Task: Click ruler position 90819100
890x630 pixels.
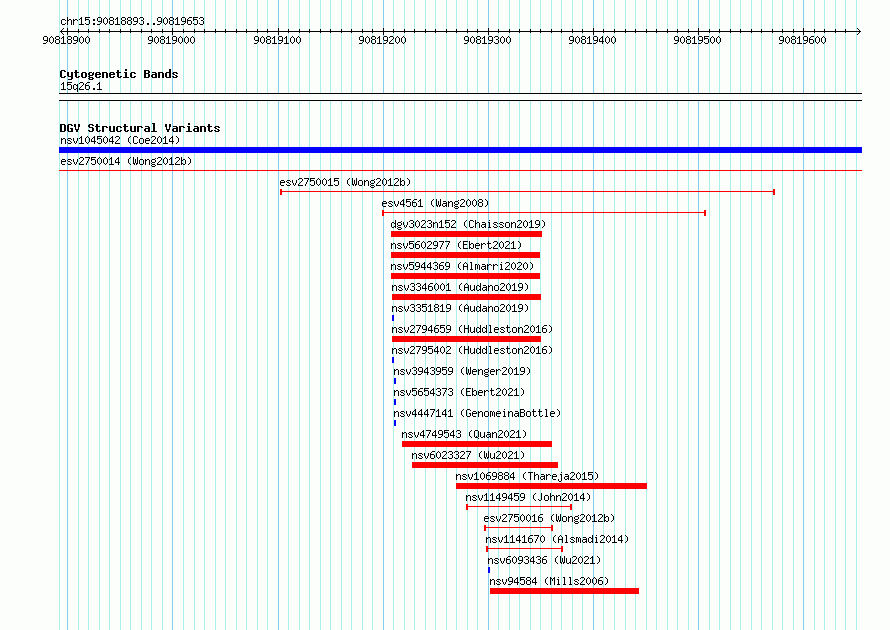Action: pos(278,40)
